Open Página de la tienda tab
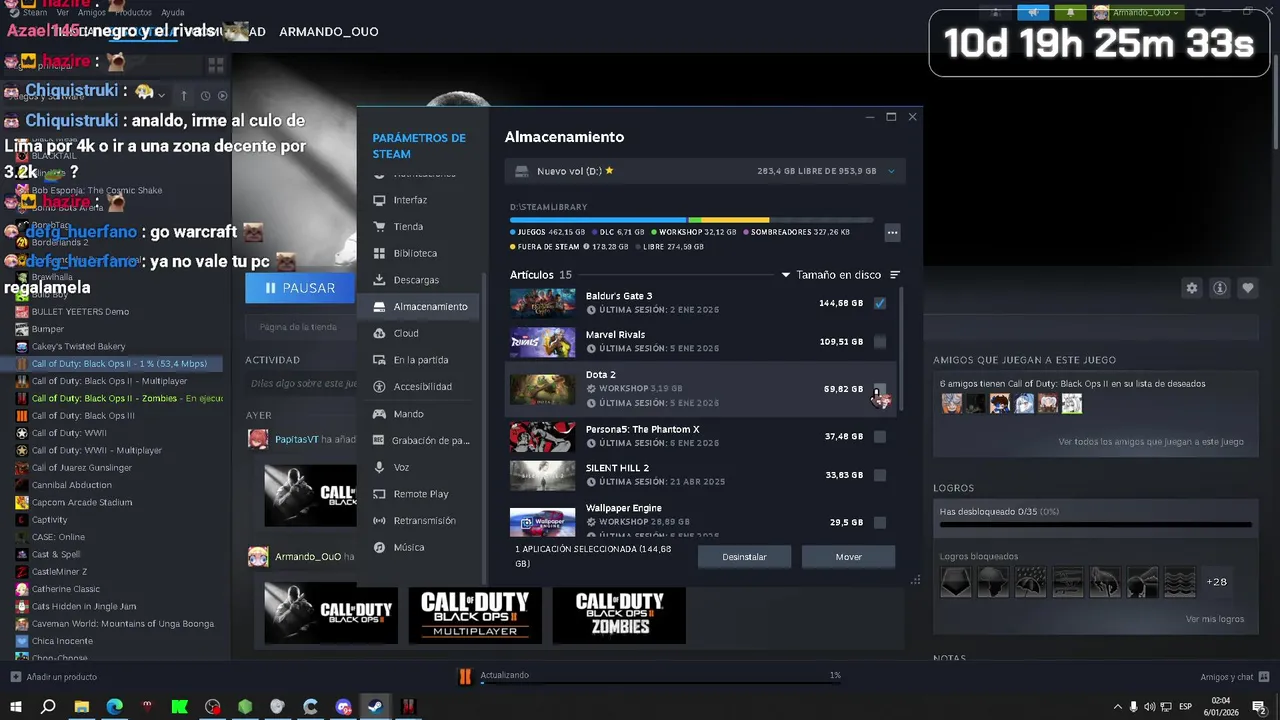The width and height of the screenshot is (1280, 720). click(x=298, y=327)
